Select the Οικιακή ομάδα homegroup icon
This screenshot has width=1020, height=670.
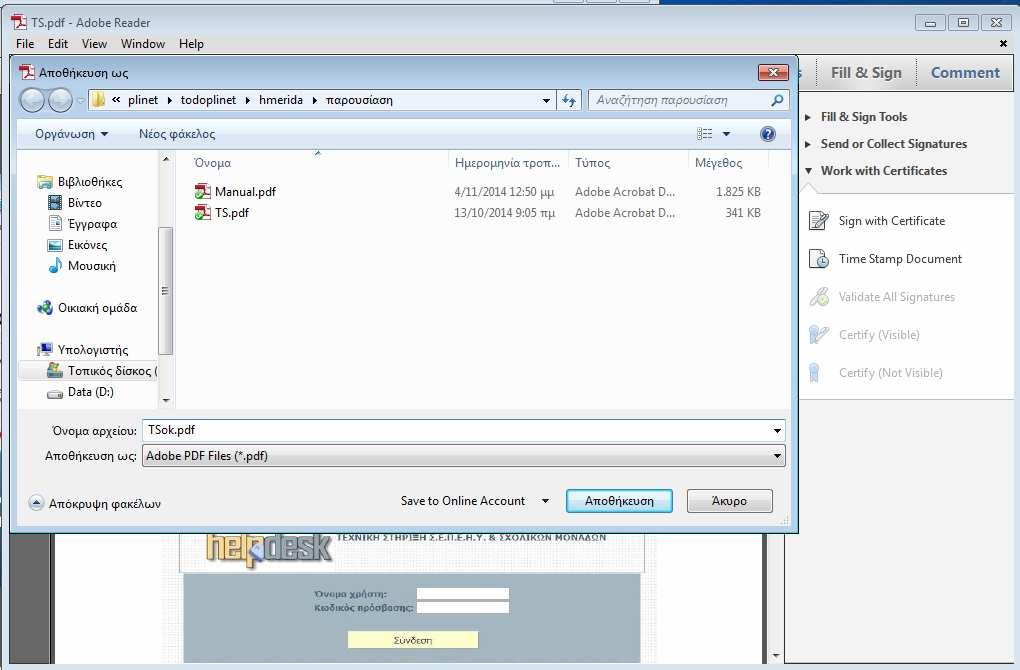[44, 308]
